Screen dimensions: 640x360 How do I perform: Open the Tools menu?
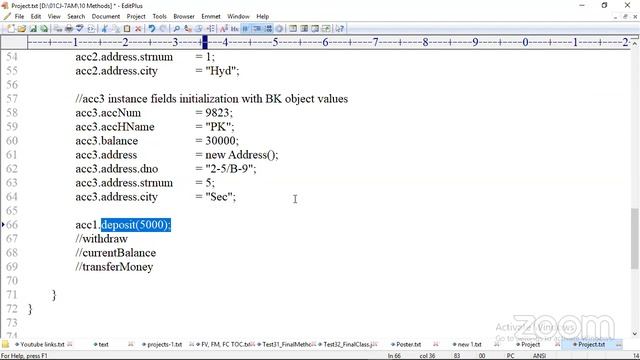(160, 16)
